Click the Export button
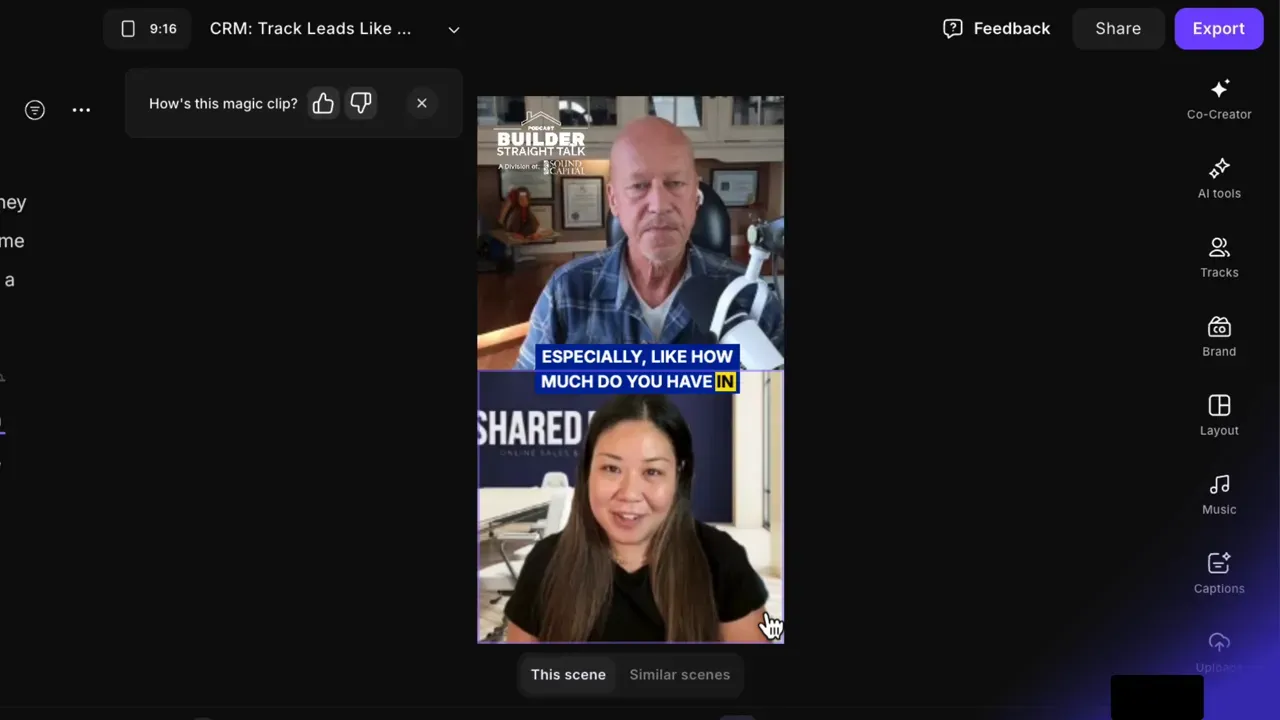 pos(1219,29)
